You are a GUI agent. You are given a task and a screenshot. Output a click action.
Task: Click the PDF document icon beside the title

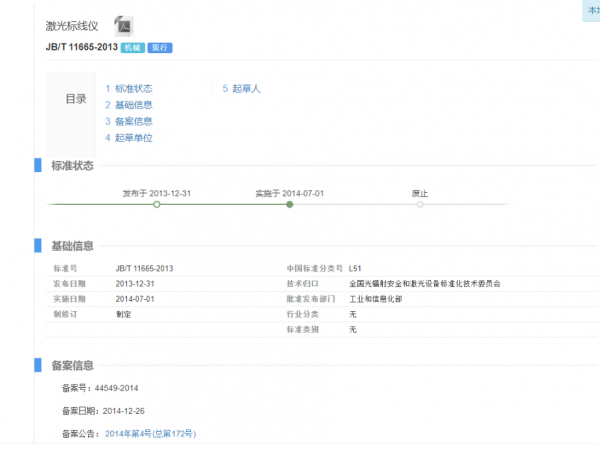(x=124, y=26)
